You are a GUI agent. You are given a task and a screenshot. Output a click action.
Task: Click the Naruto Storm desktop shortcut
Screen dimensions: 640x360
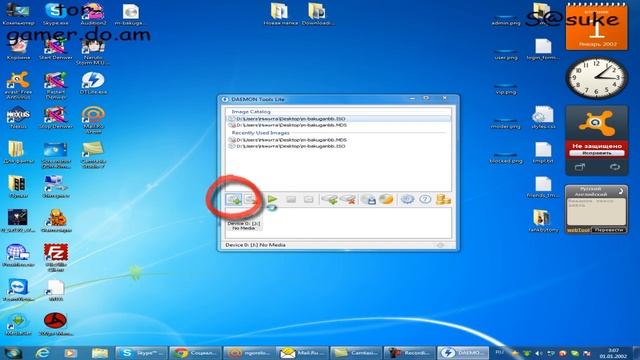[93, 51]
